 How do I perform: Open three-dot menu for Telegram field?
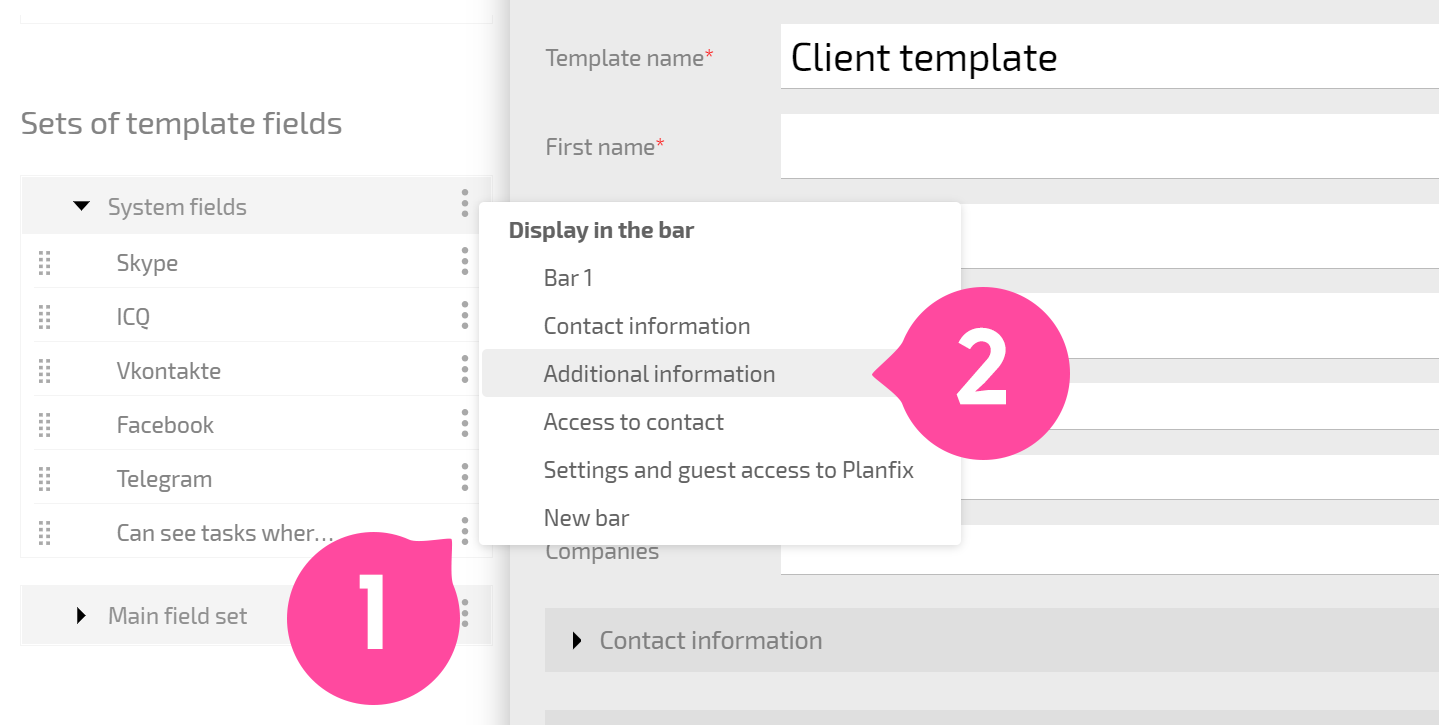(465, 477)
